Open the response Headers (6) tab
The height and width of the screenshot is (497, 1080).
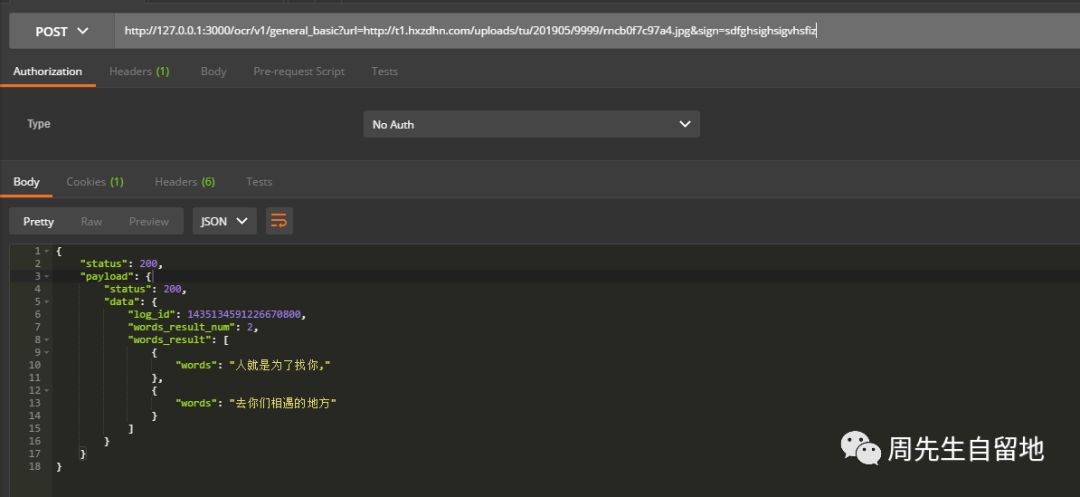(185, 182)
